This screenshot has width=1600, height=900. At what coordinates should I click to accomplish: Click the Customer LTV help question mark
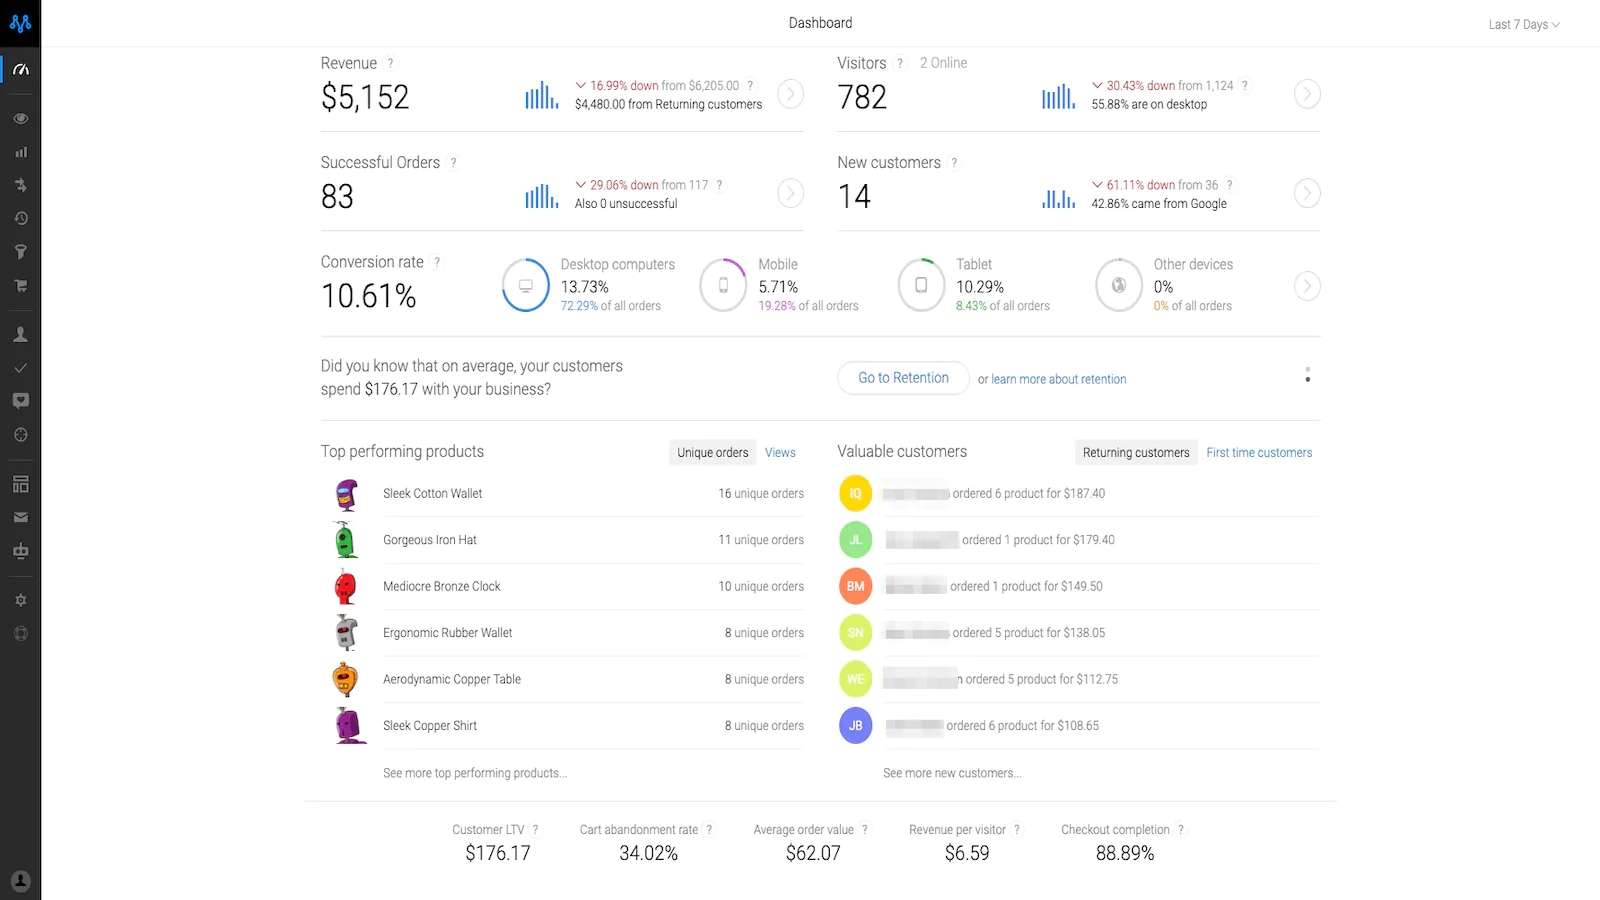(535, 829)
